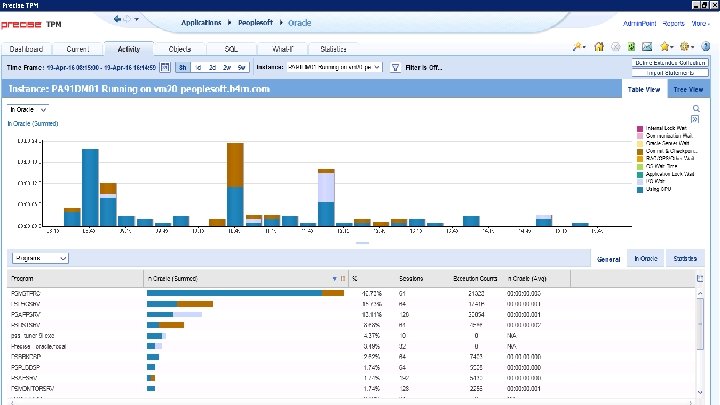Click the table column settings icon
The image size is (720, 405).
pyautogui.click(x=700, y=278)
